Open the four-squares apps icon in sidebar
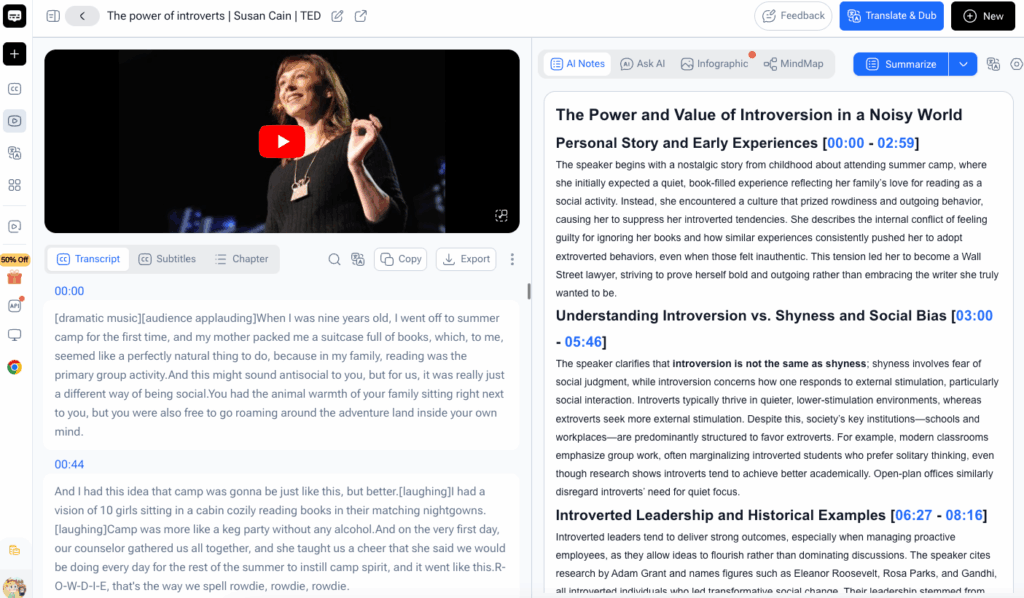Screen dimensions: 1024x598 point(14,185)
